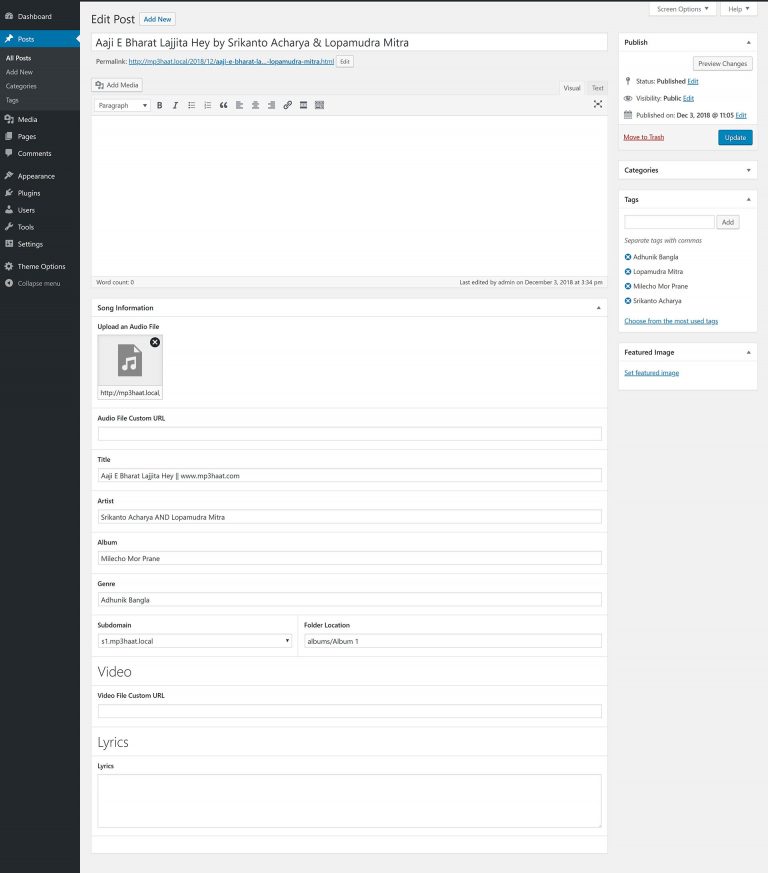This screenshot has width=768, height=873.
Task: Switch to the Text editor tab
Action: tap(597, 88)
